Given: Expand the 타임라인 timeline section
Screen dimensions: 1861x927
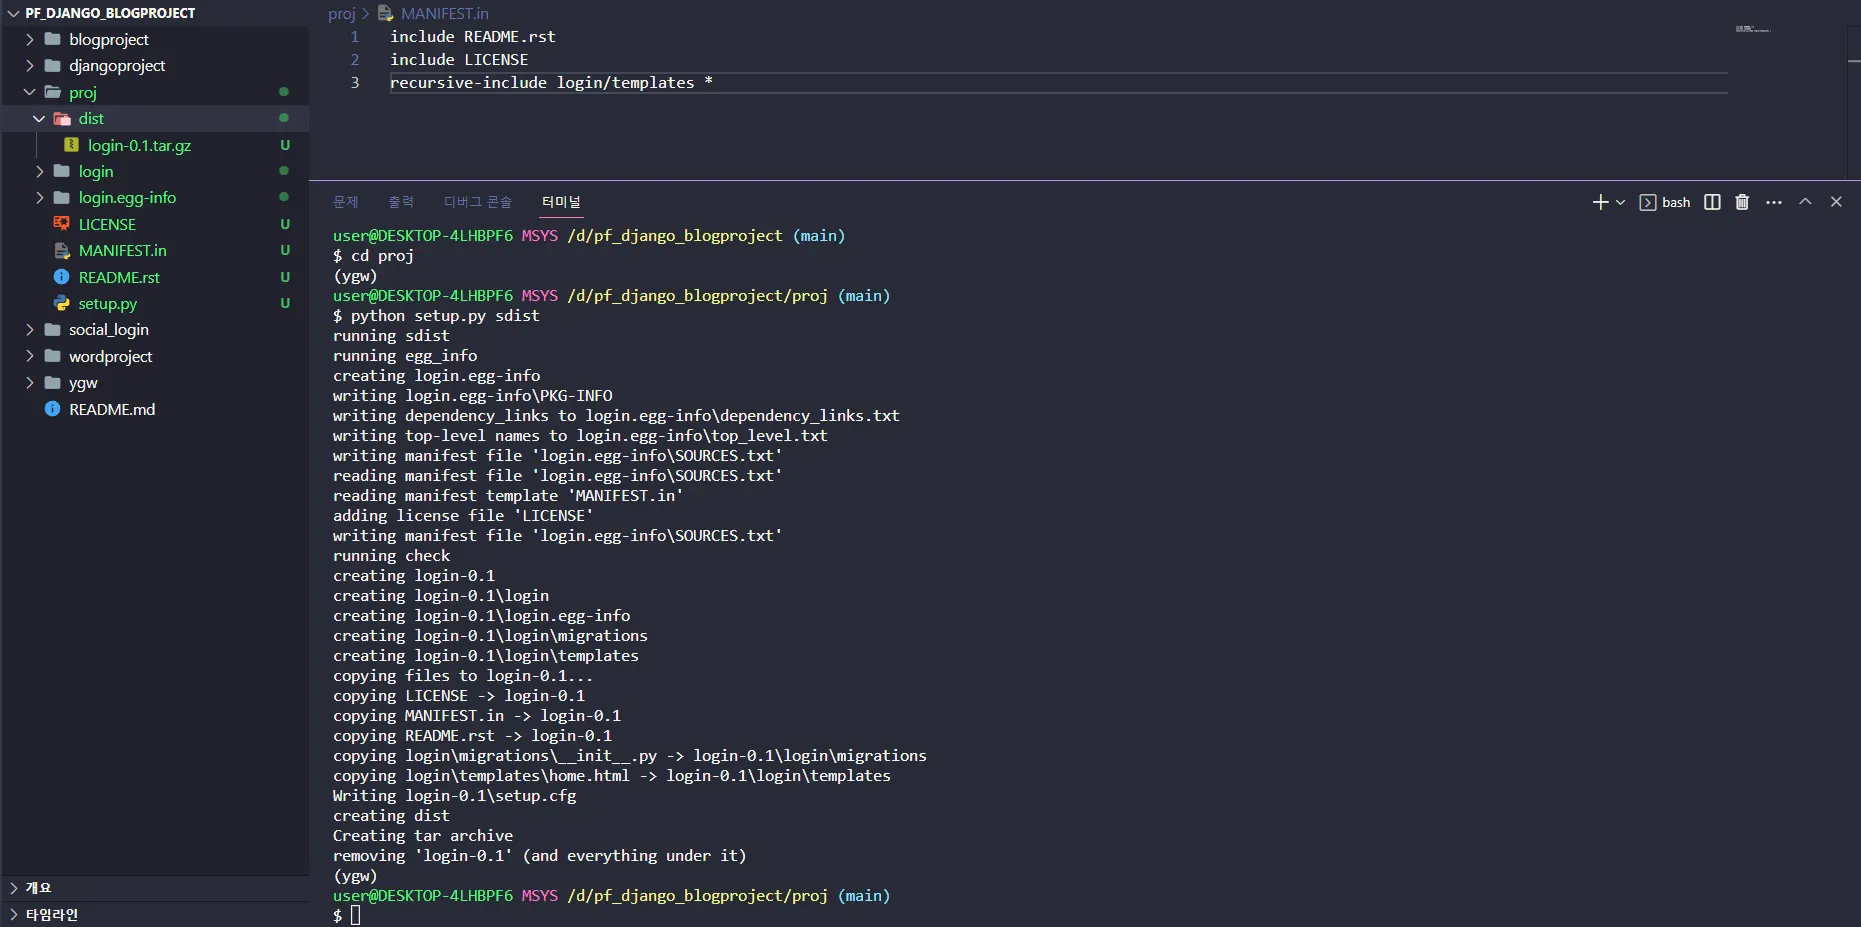Looking at the screenshot, I should pyautogui.click(x=14, y=914).
